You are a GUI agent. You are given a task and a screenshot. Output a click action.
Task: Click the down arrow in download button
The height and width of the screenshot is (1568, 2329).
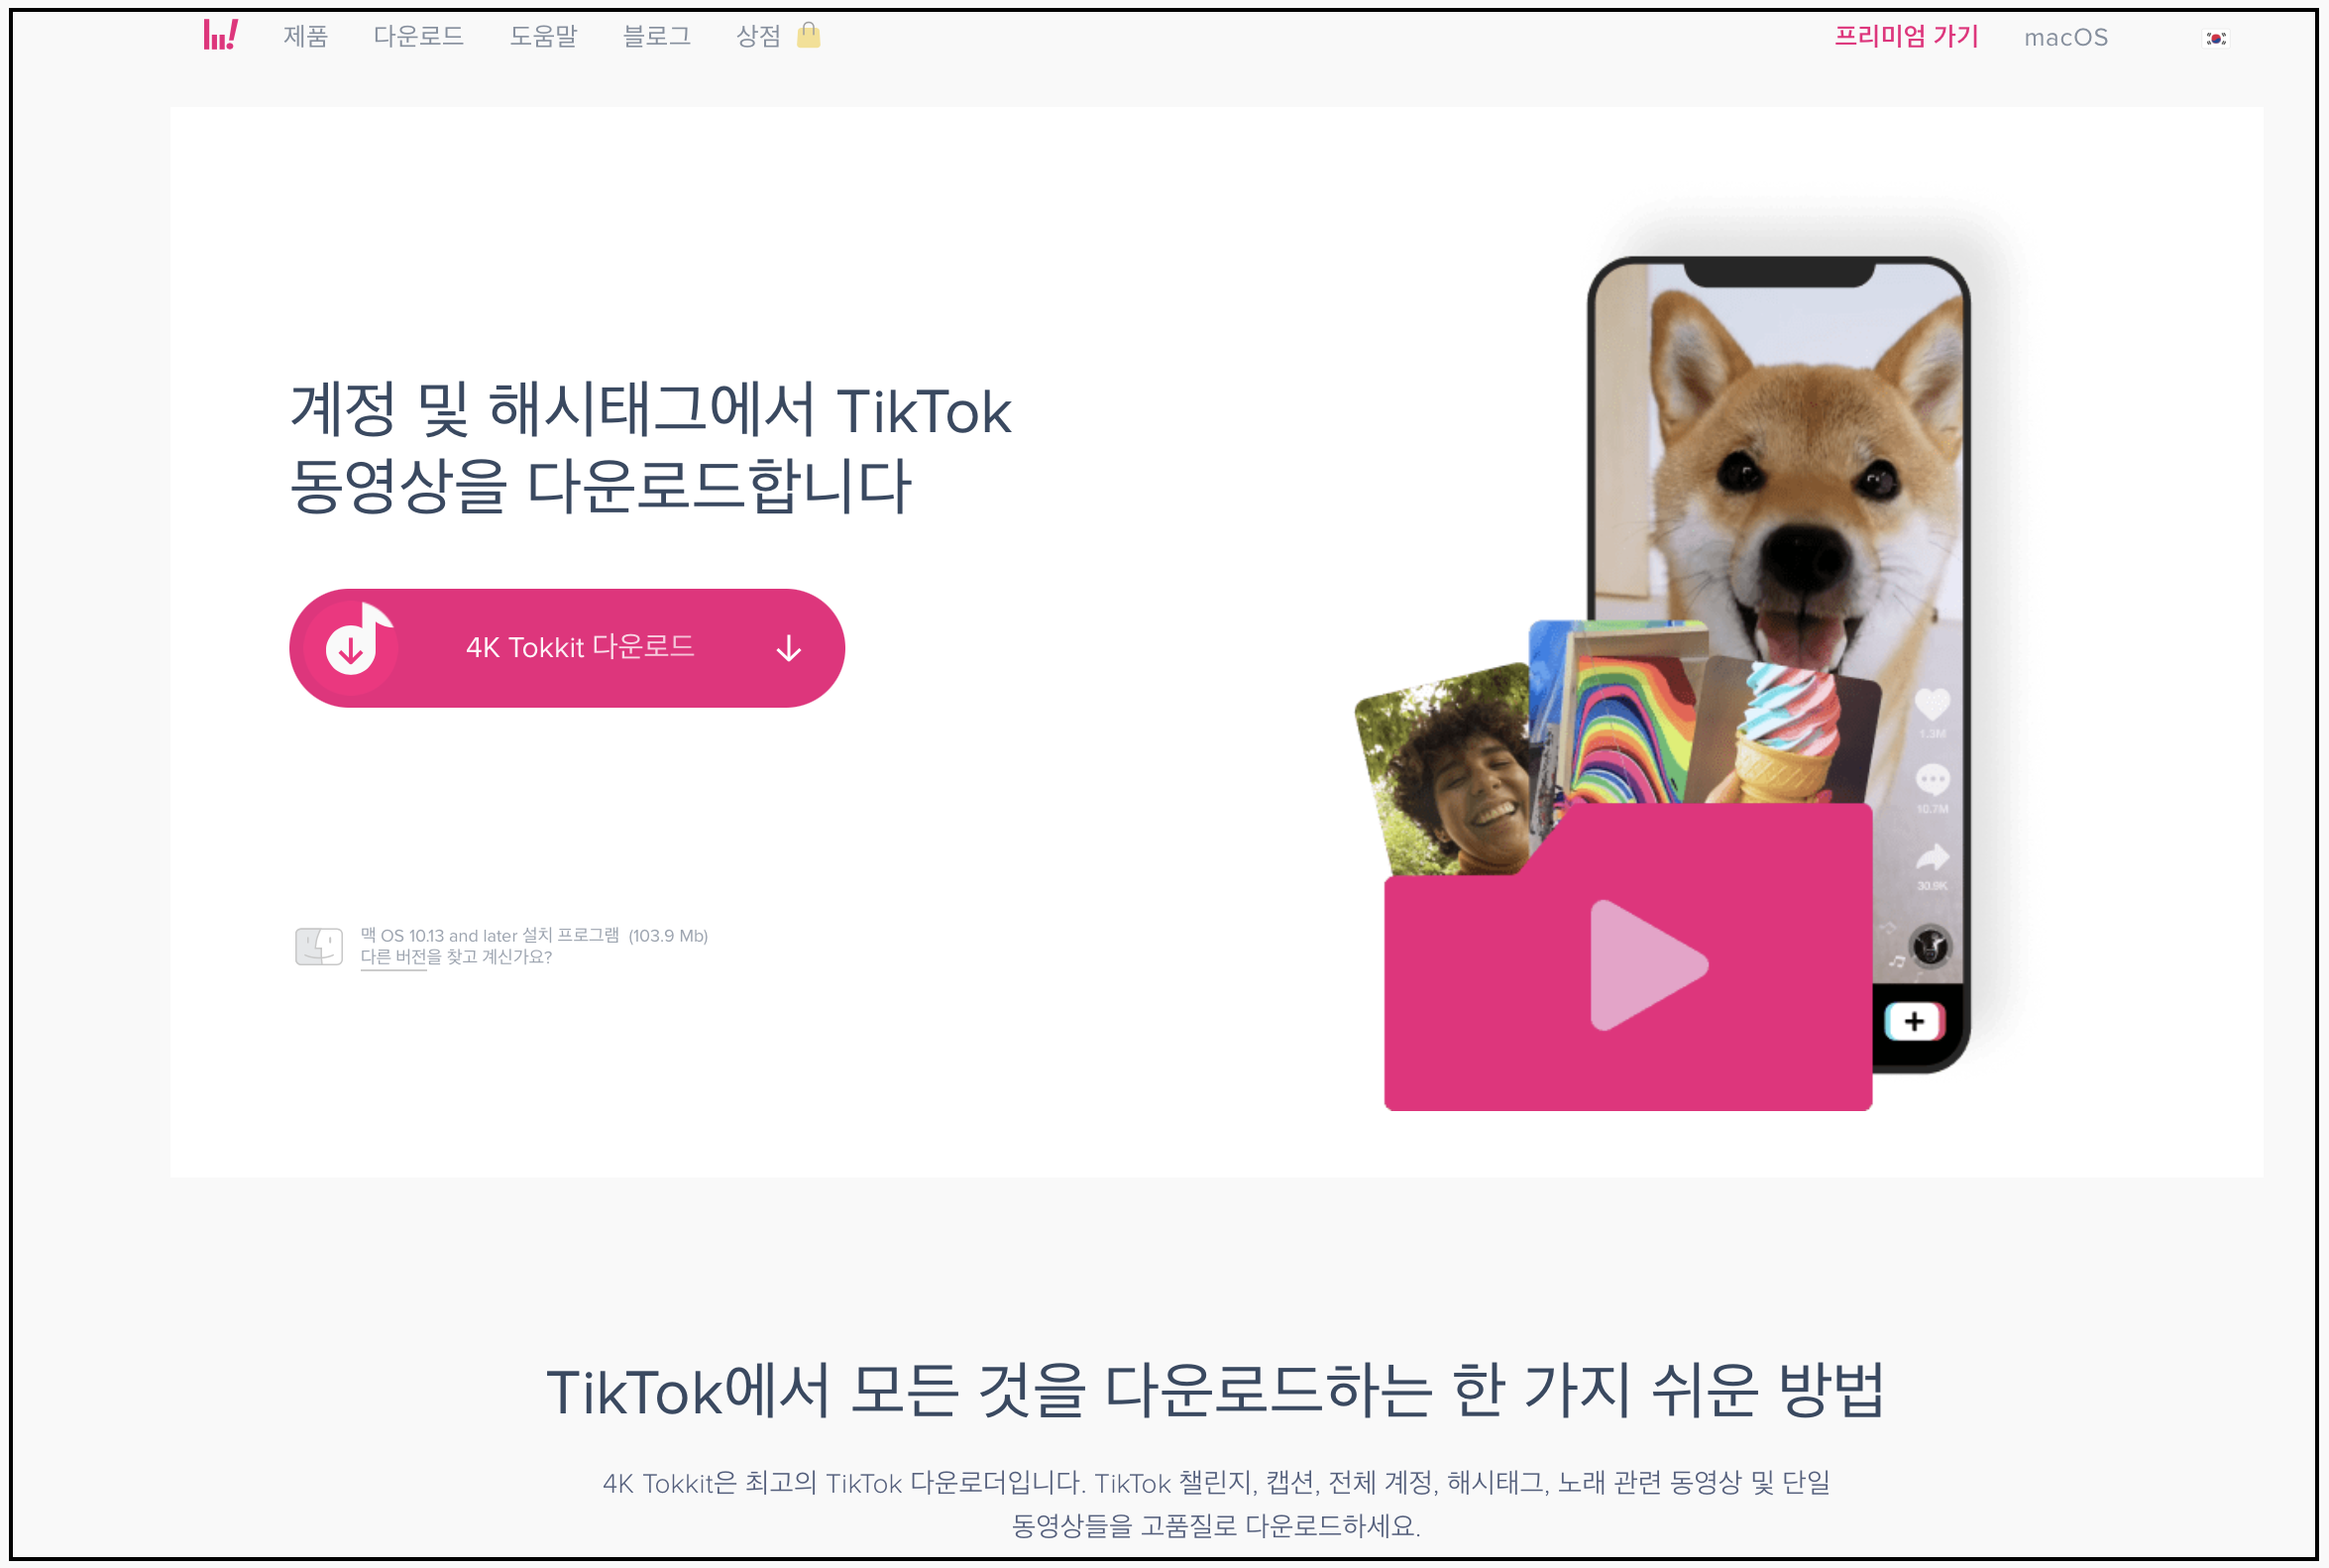(x=789, y=649)
